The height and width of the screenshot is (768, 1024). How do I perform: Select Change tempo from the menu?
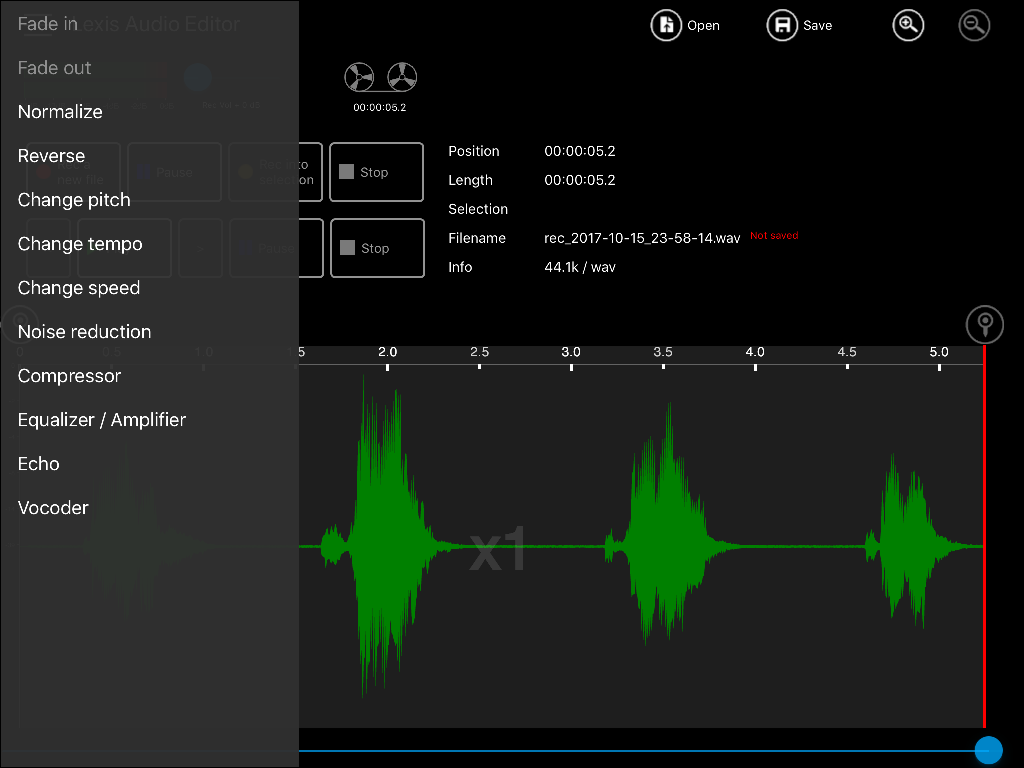coord(80,244)
